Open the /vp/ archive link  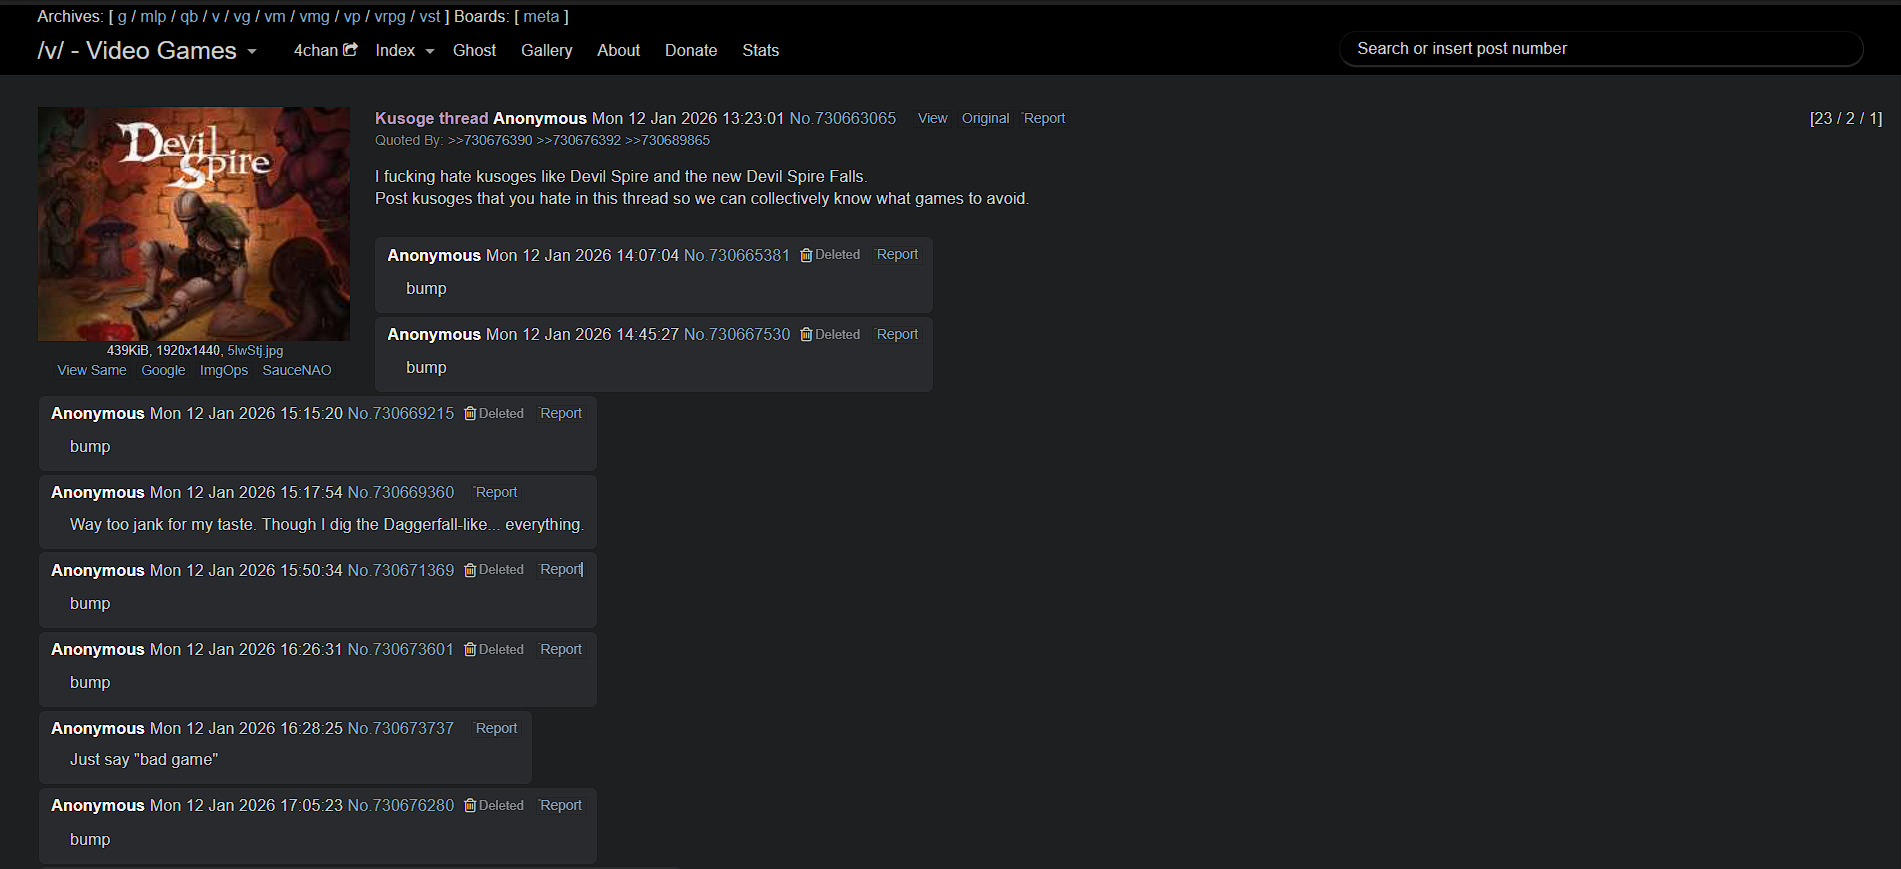pyautogui.click(x=352, y=17)
